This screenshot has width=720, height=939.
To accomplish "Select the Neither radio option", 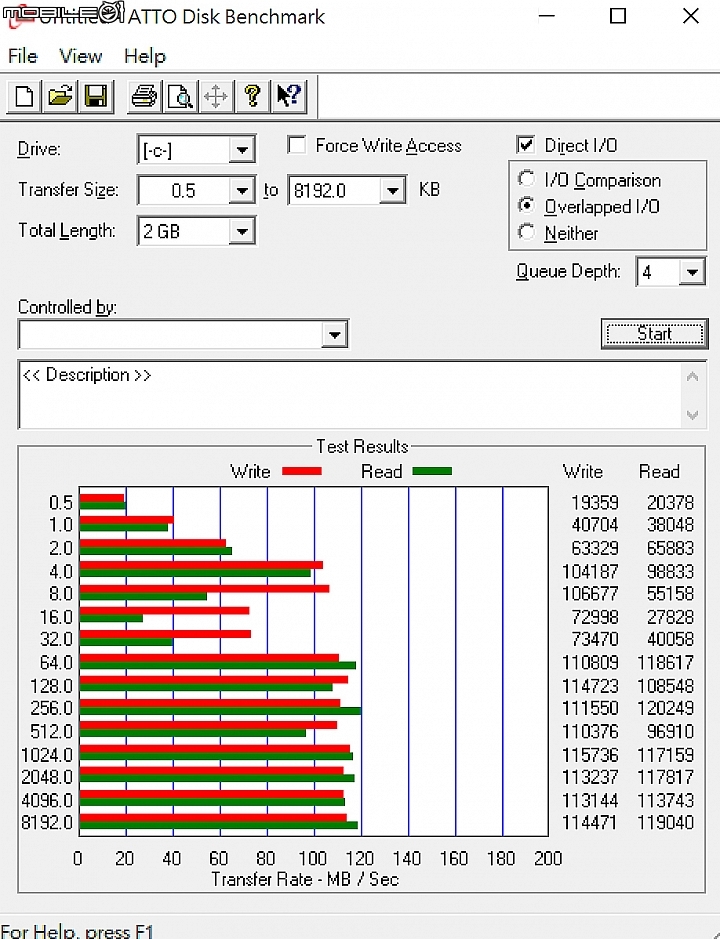I will (x=526, y=232).
